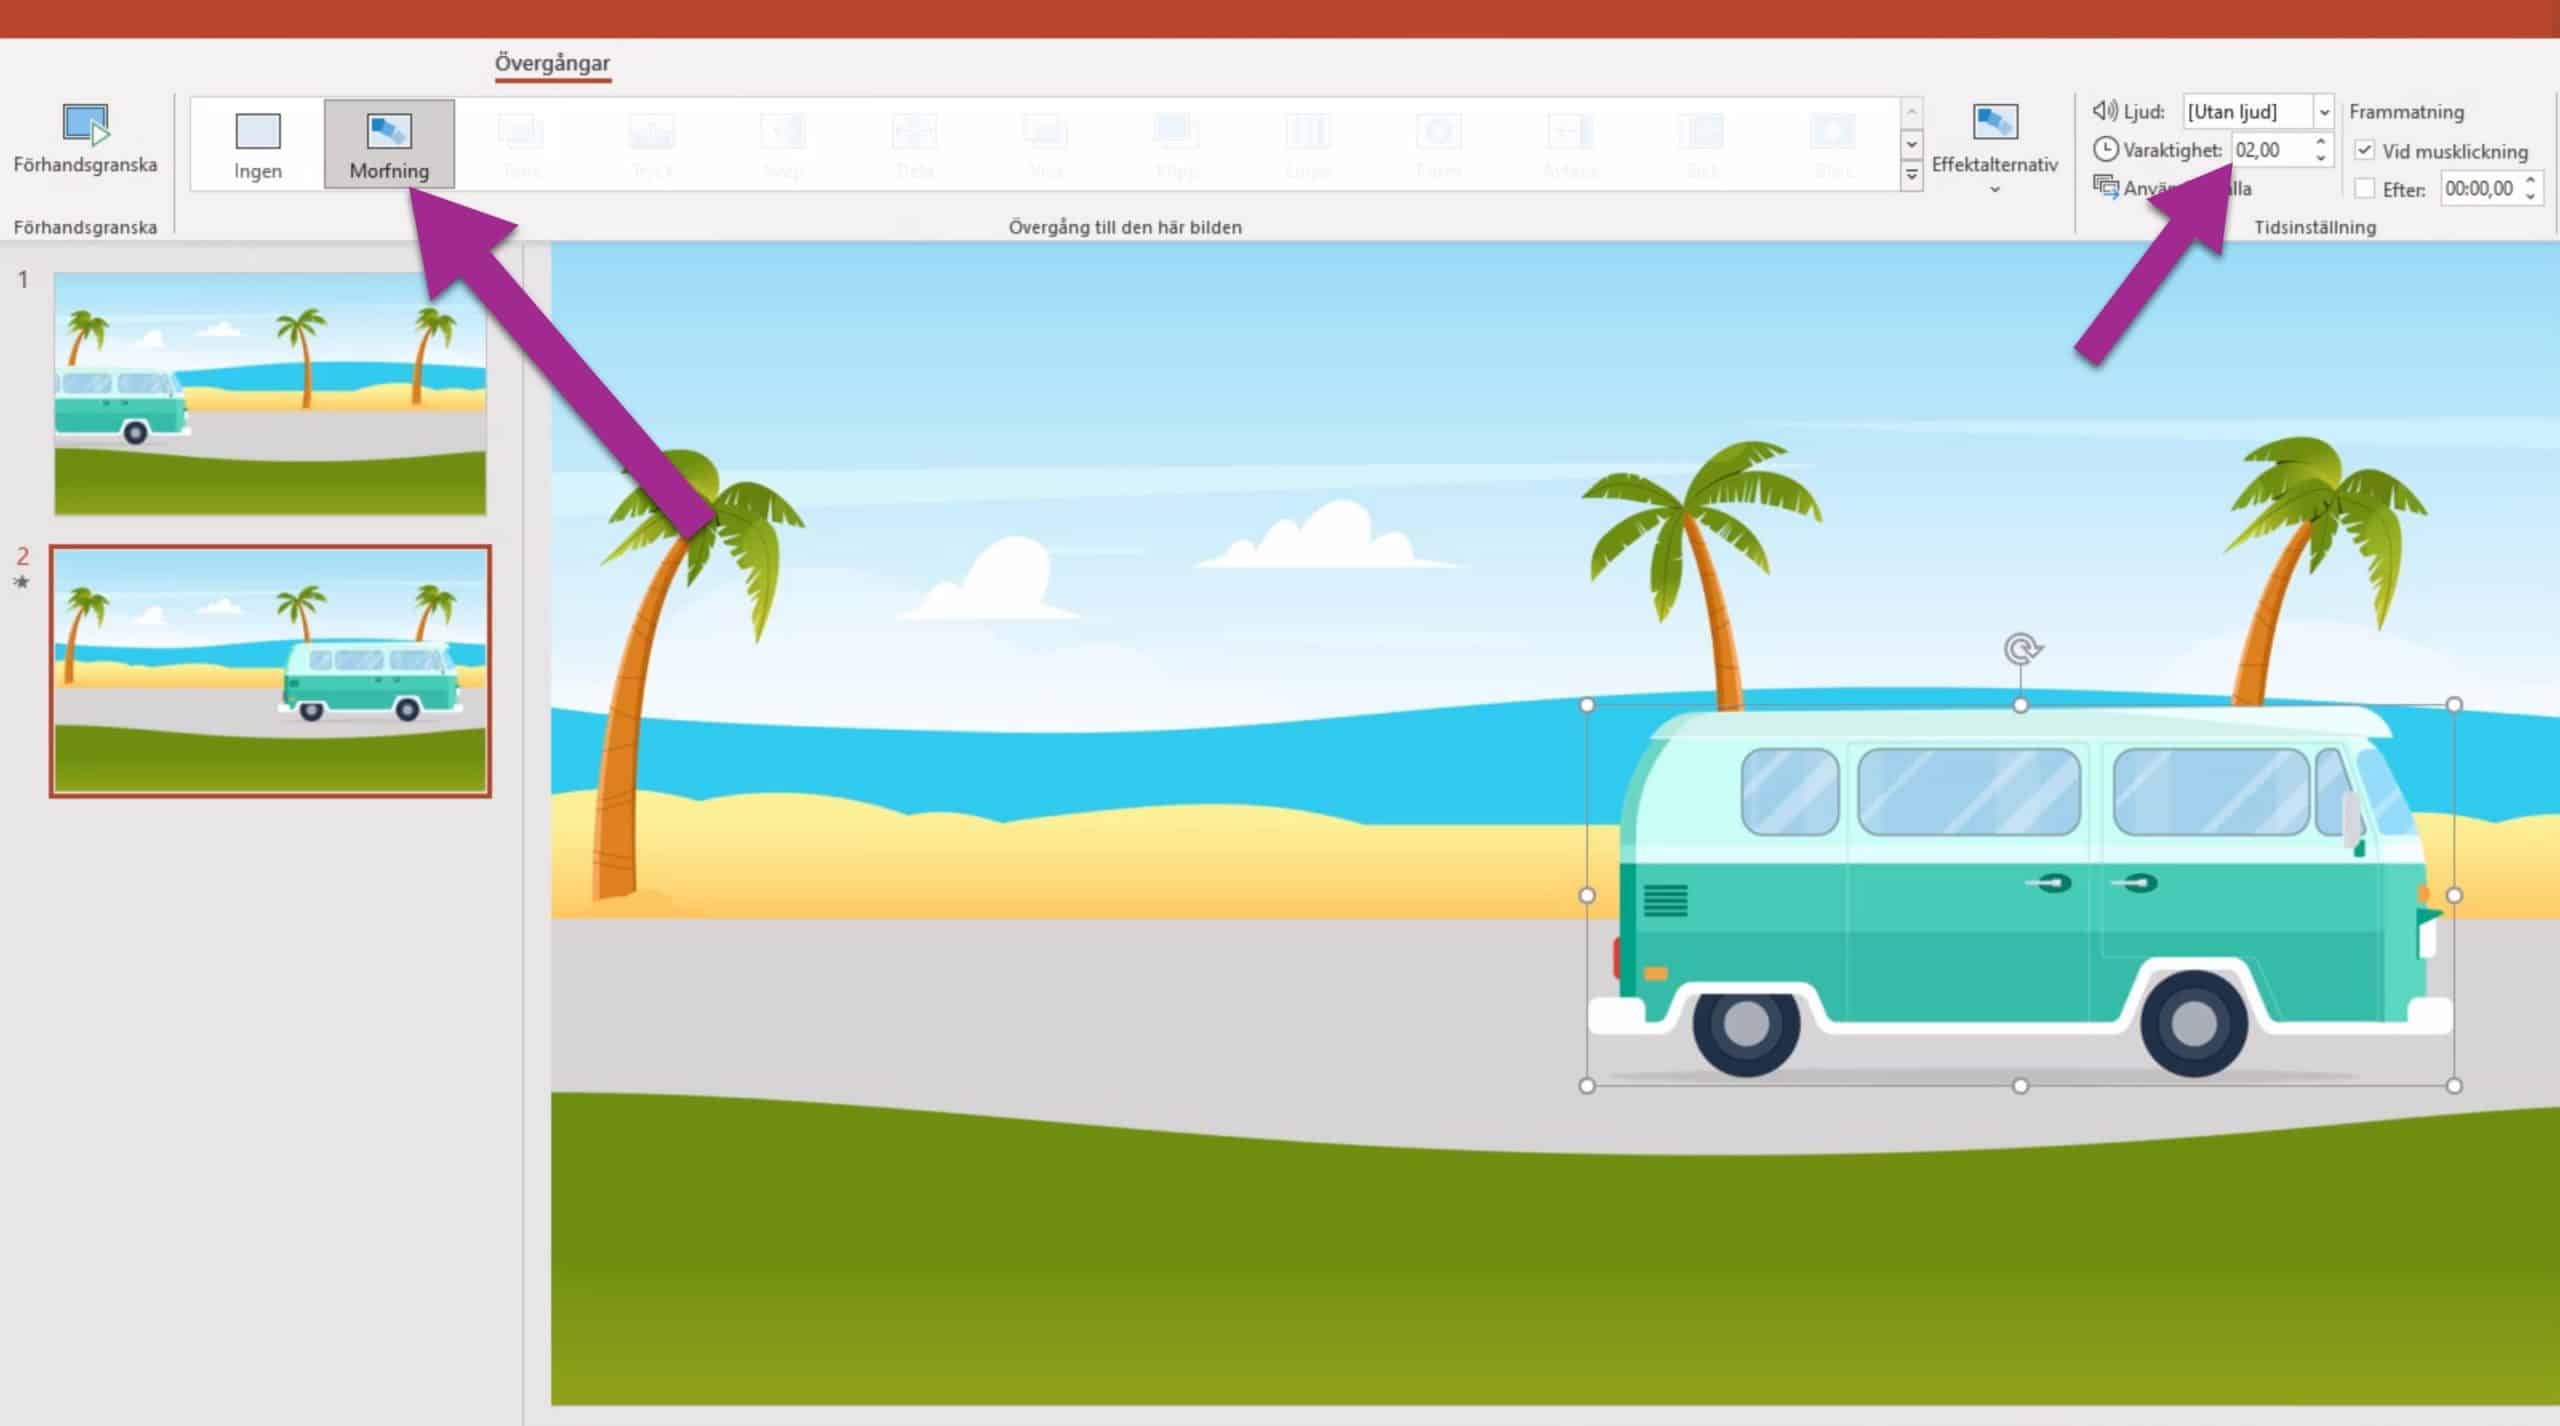The image size is (2560, 1426).
Task: Increase Varaktighet duration with up arrow
Action: 2320,143
